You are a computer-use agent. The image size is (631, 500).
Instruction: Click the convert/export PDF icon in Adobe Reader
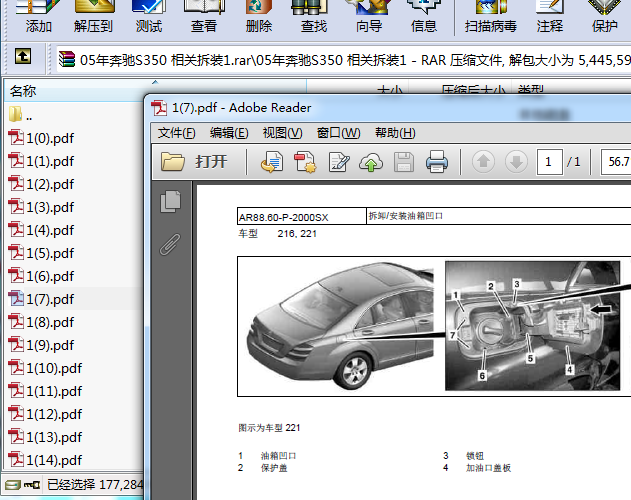(x=272, y=162)
